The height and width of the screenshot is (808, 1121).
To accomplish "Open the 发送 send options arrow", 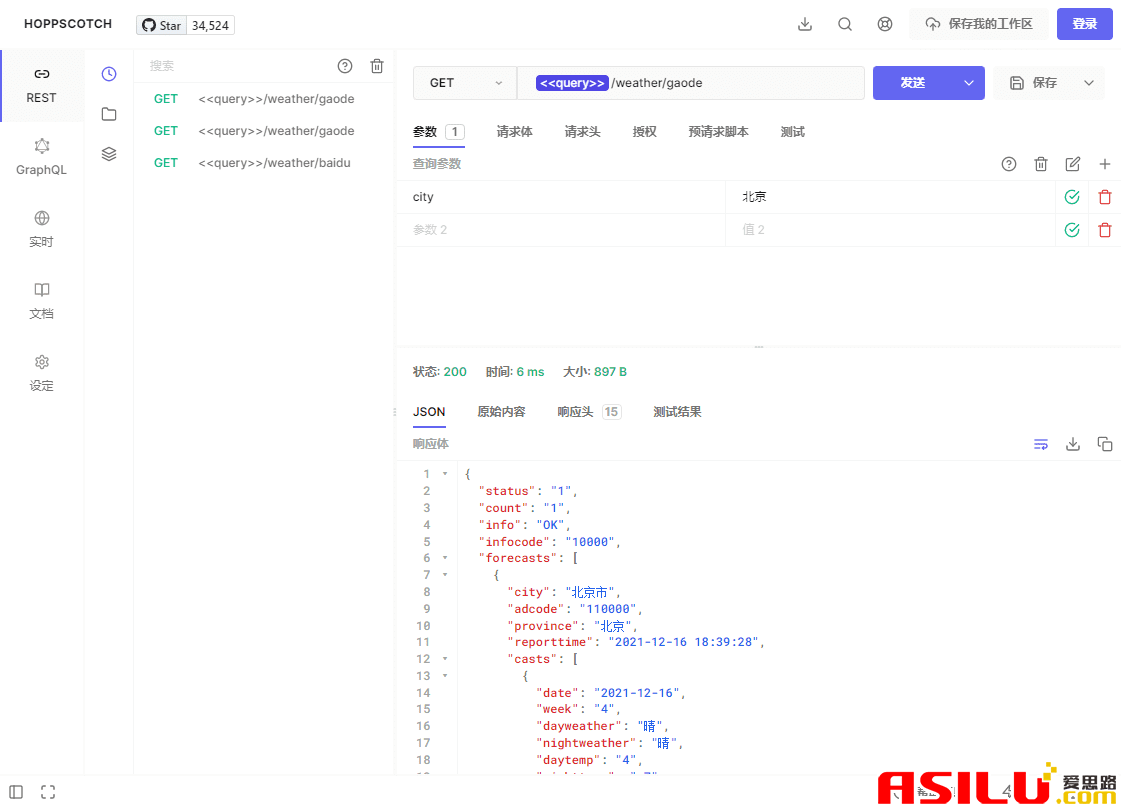I will pos(969,83).
